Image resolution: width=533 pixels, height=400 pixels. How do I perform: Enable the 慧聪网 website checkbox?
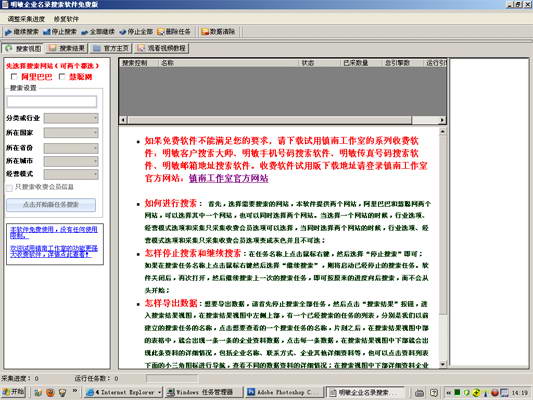62,77
